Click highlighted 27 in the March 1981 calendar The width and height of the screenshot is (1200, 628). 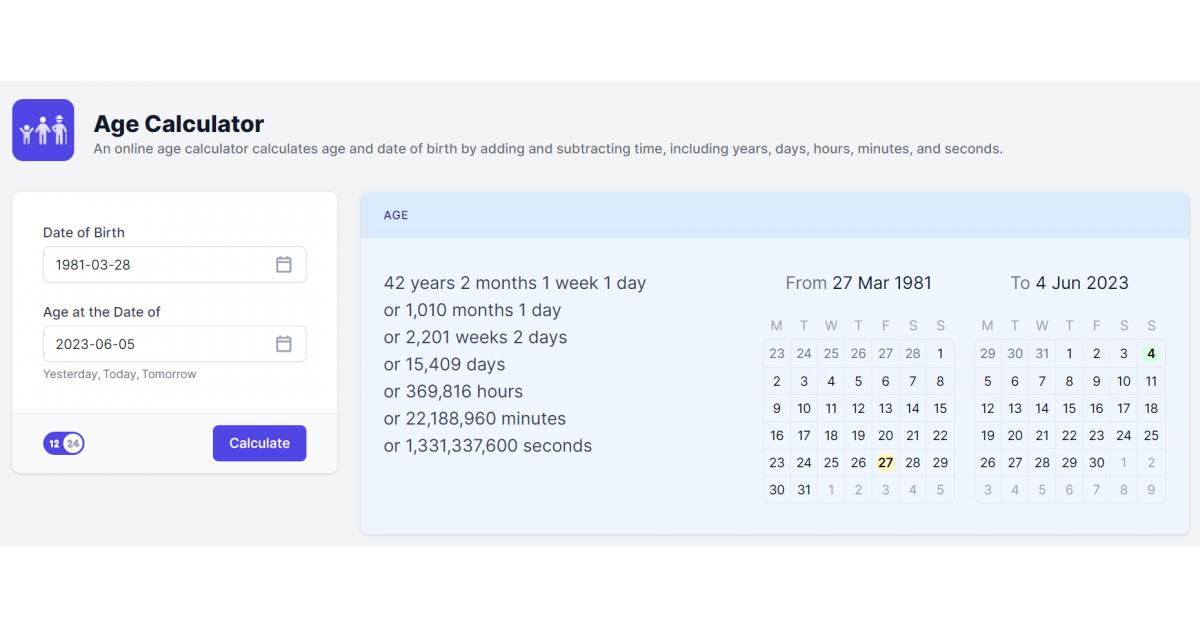tap(885, 463)
